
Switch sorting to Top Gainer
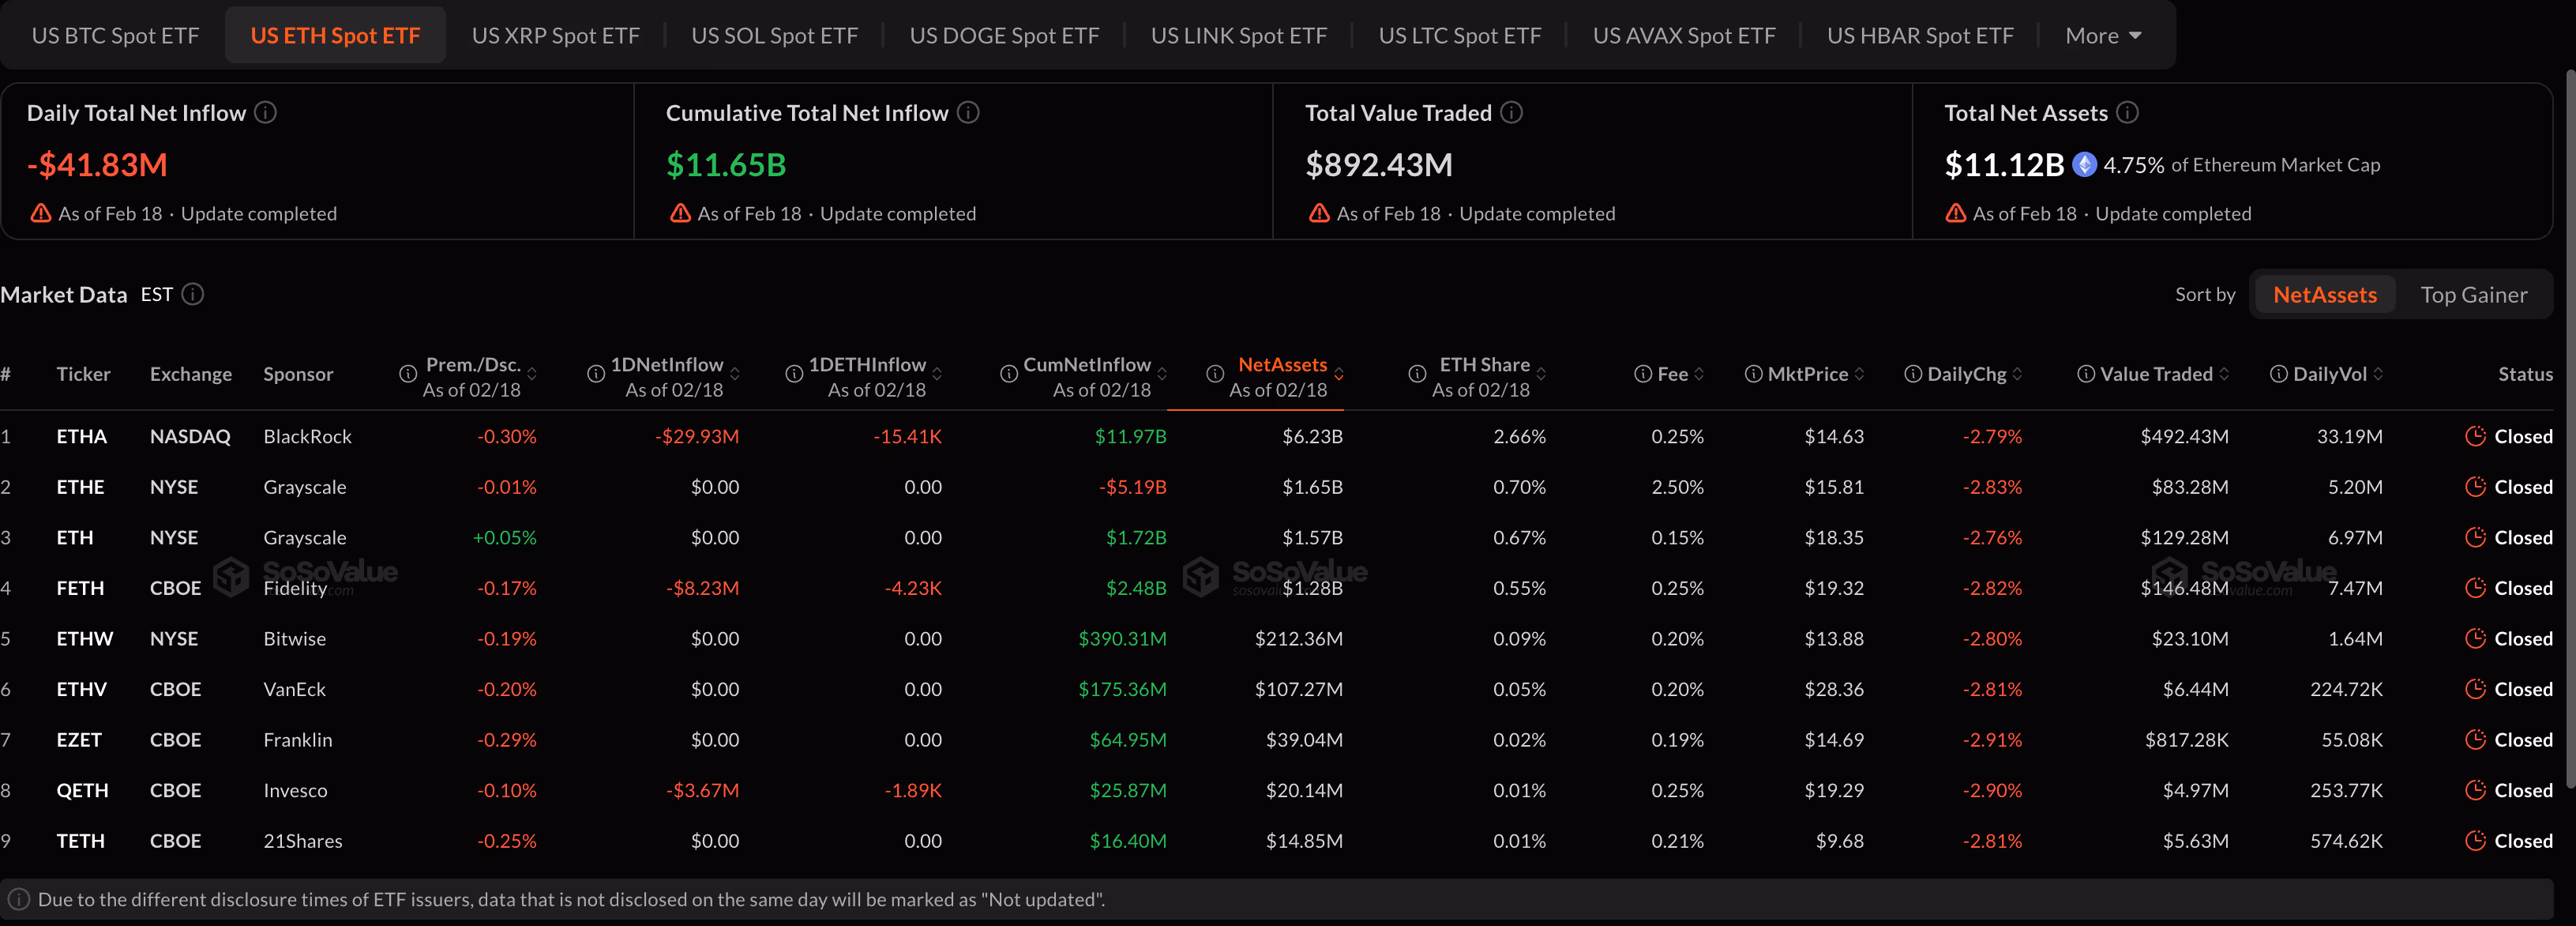click(2473, 295)
